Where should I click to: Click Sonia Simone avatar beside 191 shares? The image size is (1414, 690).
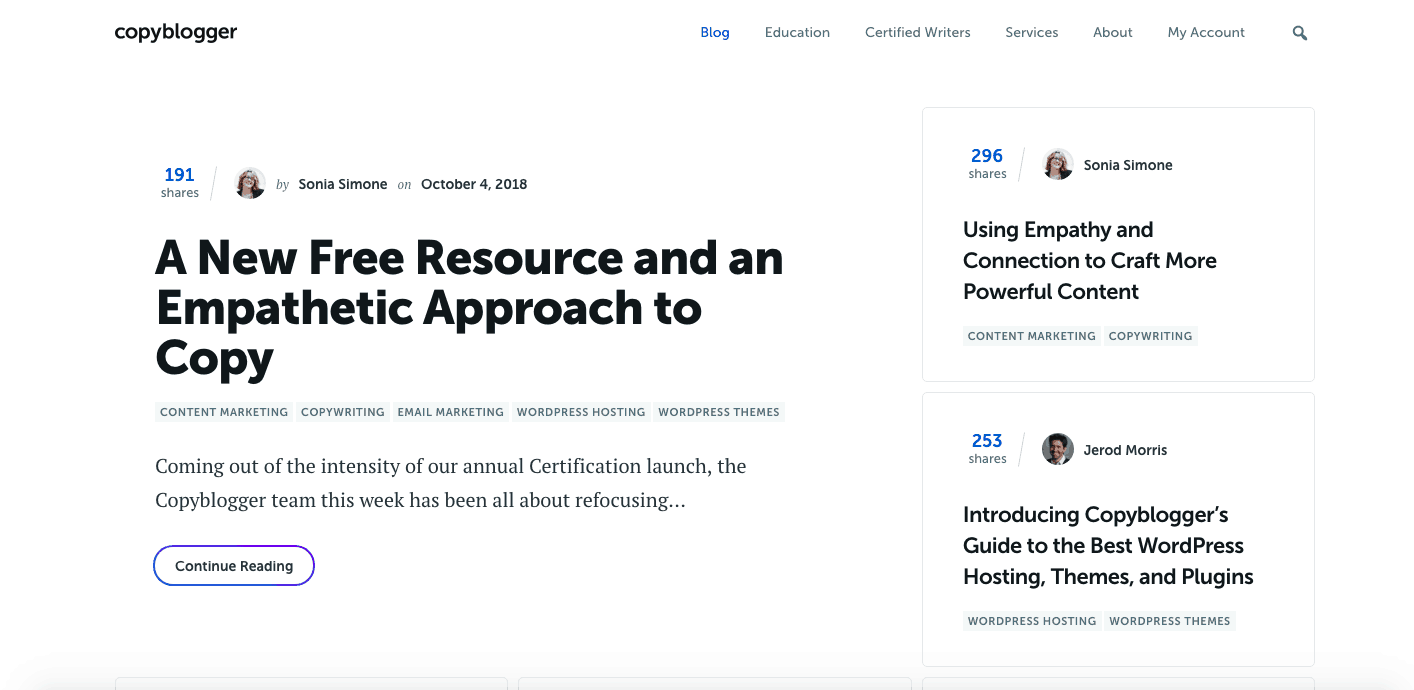[250, 183]
